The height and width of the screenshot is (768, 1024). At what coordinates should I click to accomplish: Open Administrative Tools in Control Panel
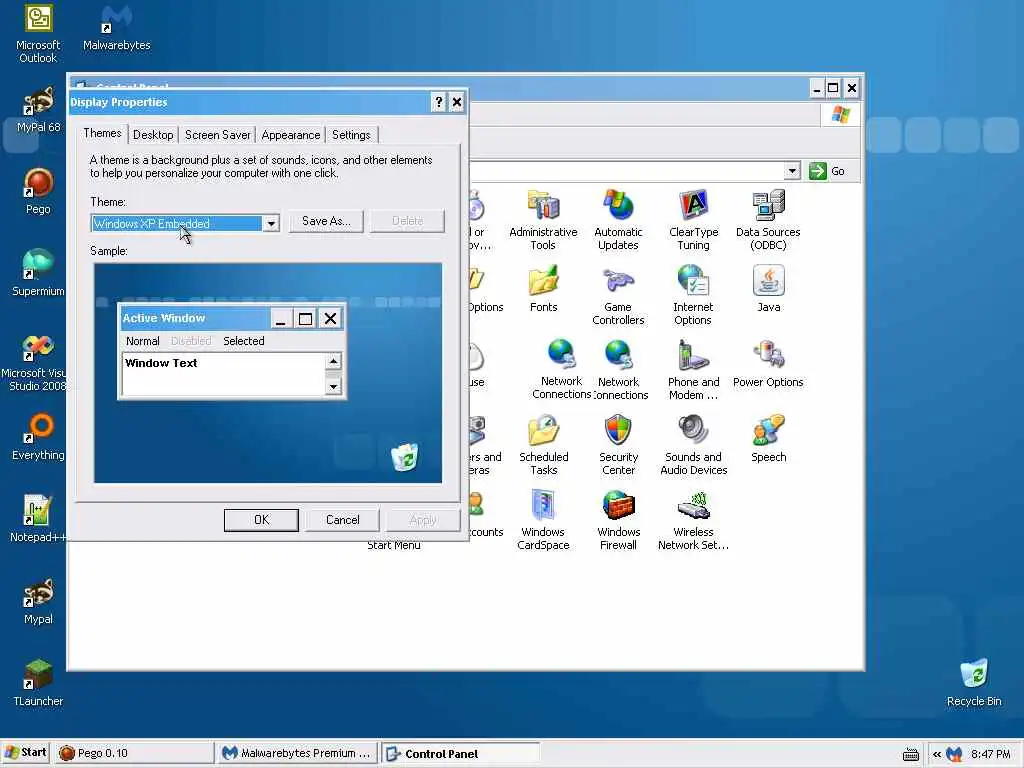pyautogui.click(x=543, y=219)
